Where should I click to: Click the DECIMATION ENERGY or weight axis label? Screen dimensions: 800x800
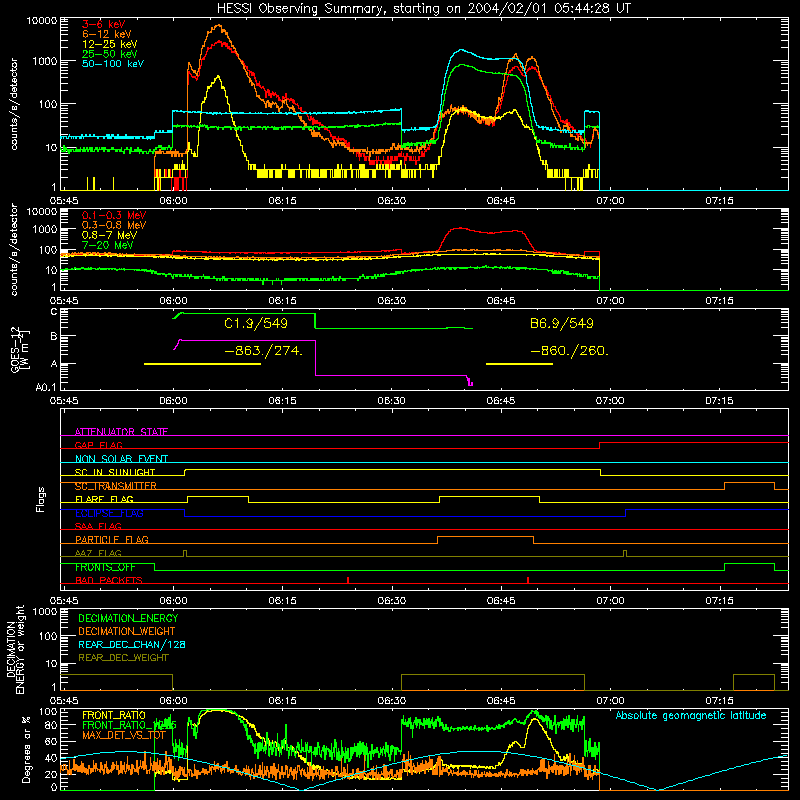point(15,649)
